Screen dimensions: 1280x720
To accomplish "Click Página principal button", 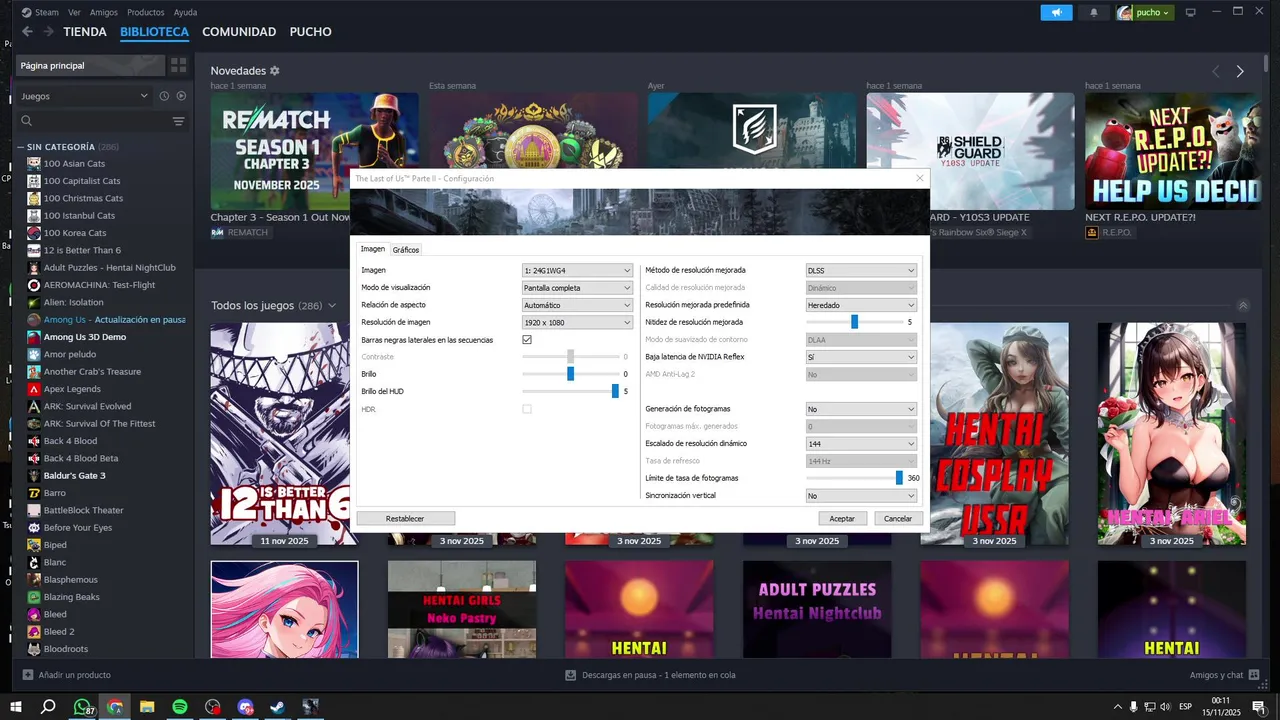I will coord(89,65).
